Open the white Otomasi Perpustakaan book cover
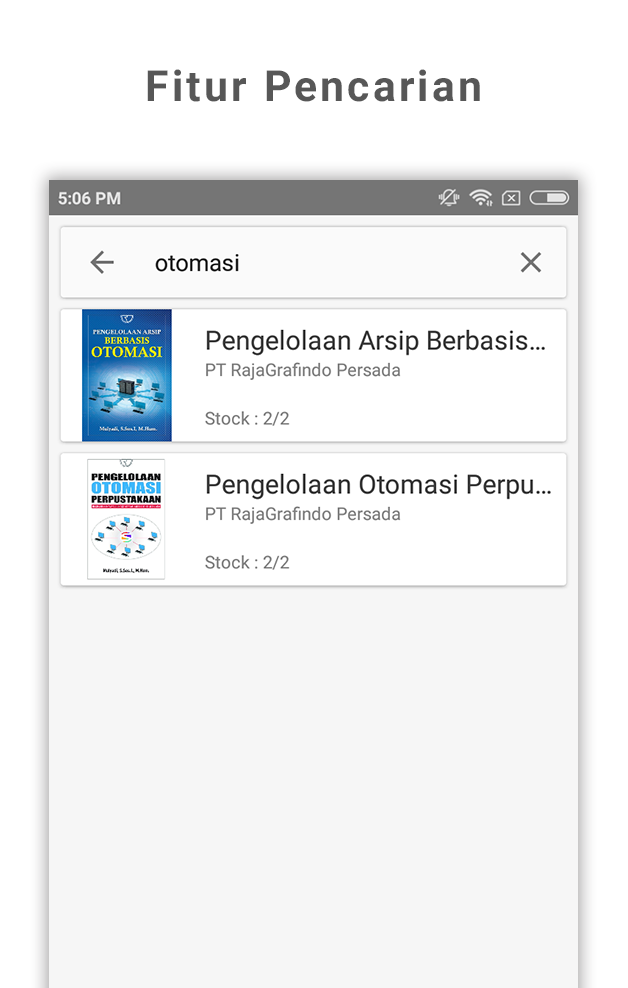The height and width of the screenshot is (988, 628). point(126,519)
